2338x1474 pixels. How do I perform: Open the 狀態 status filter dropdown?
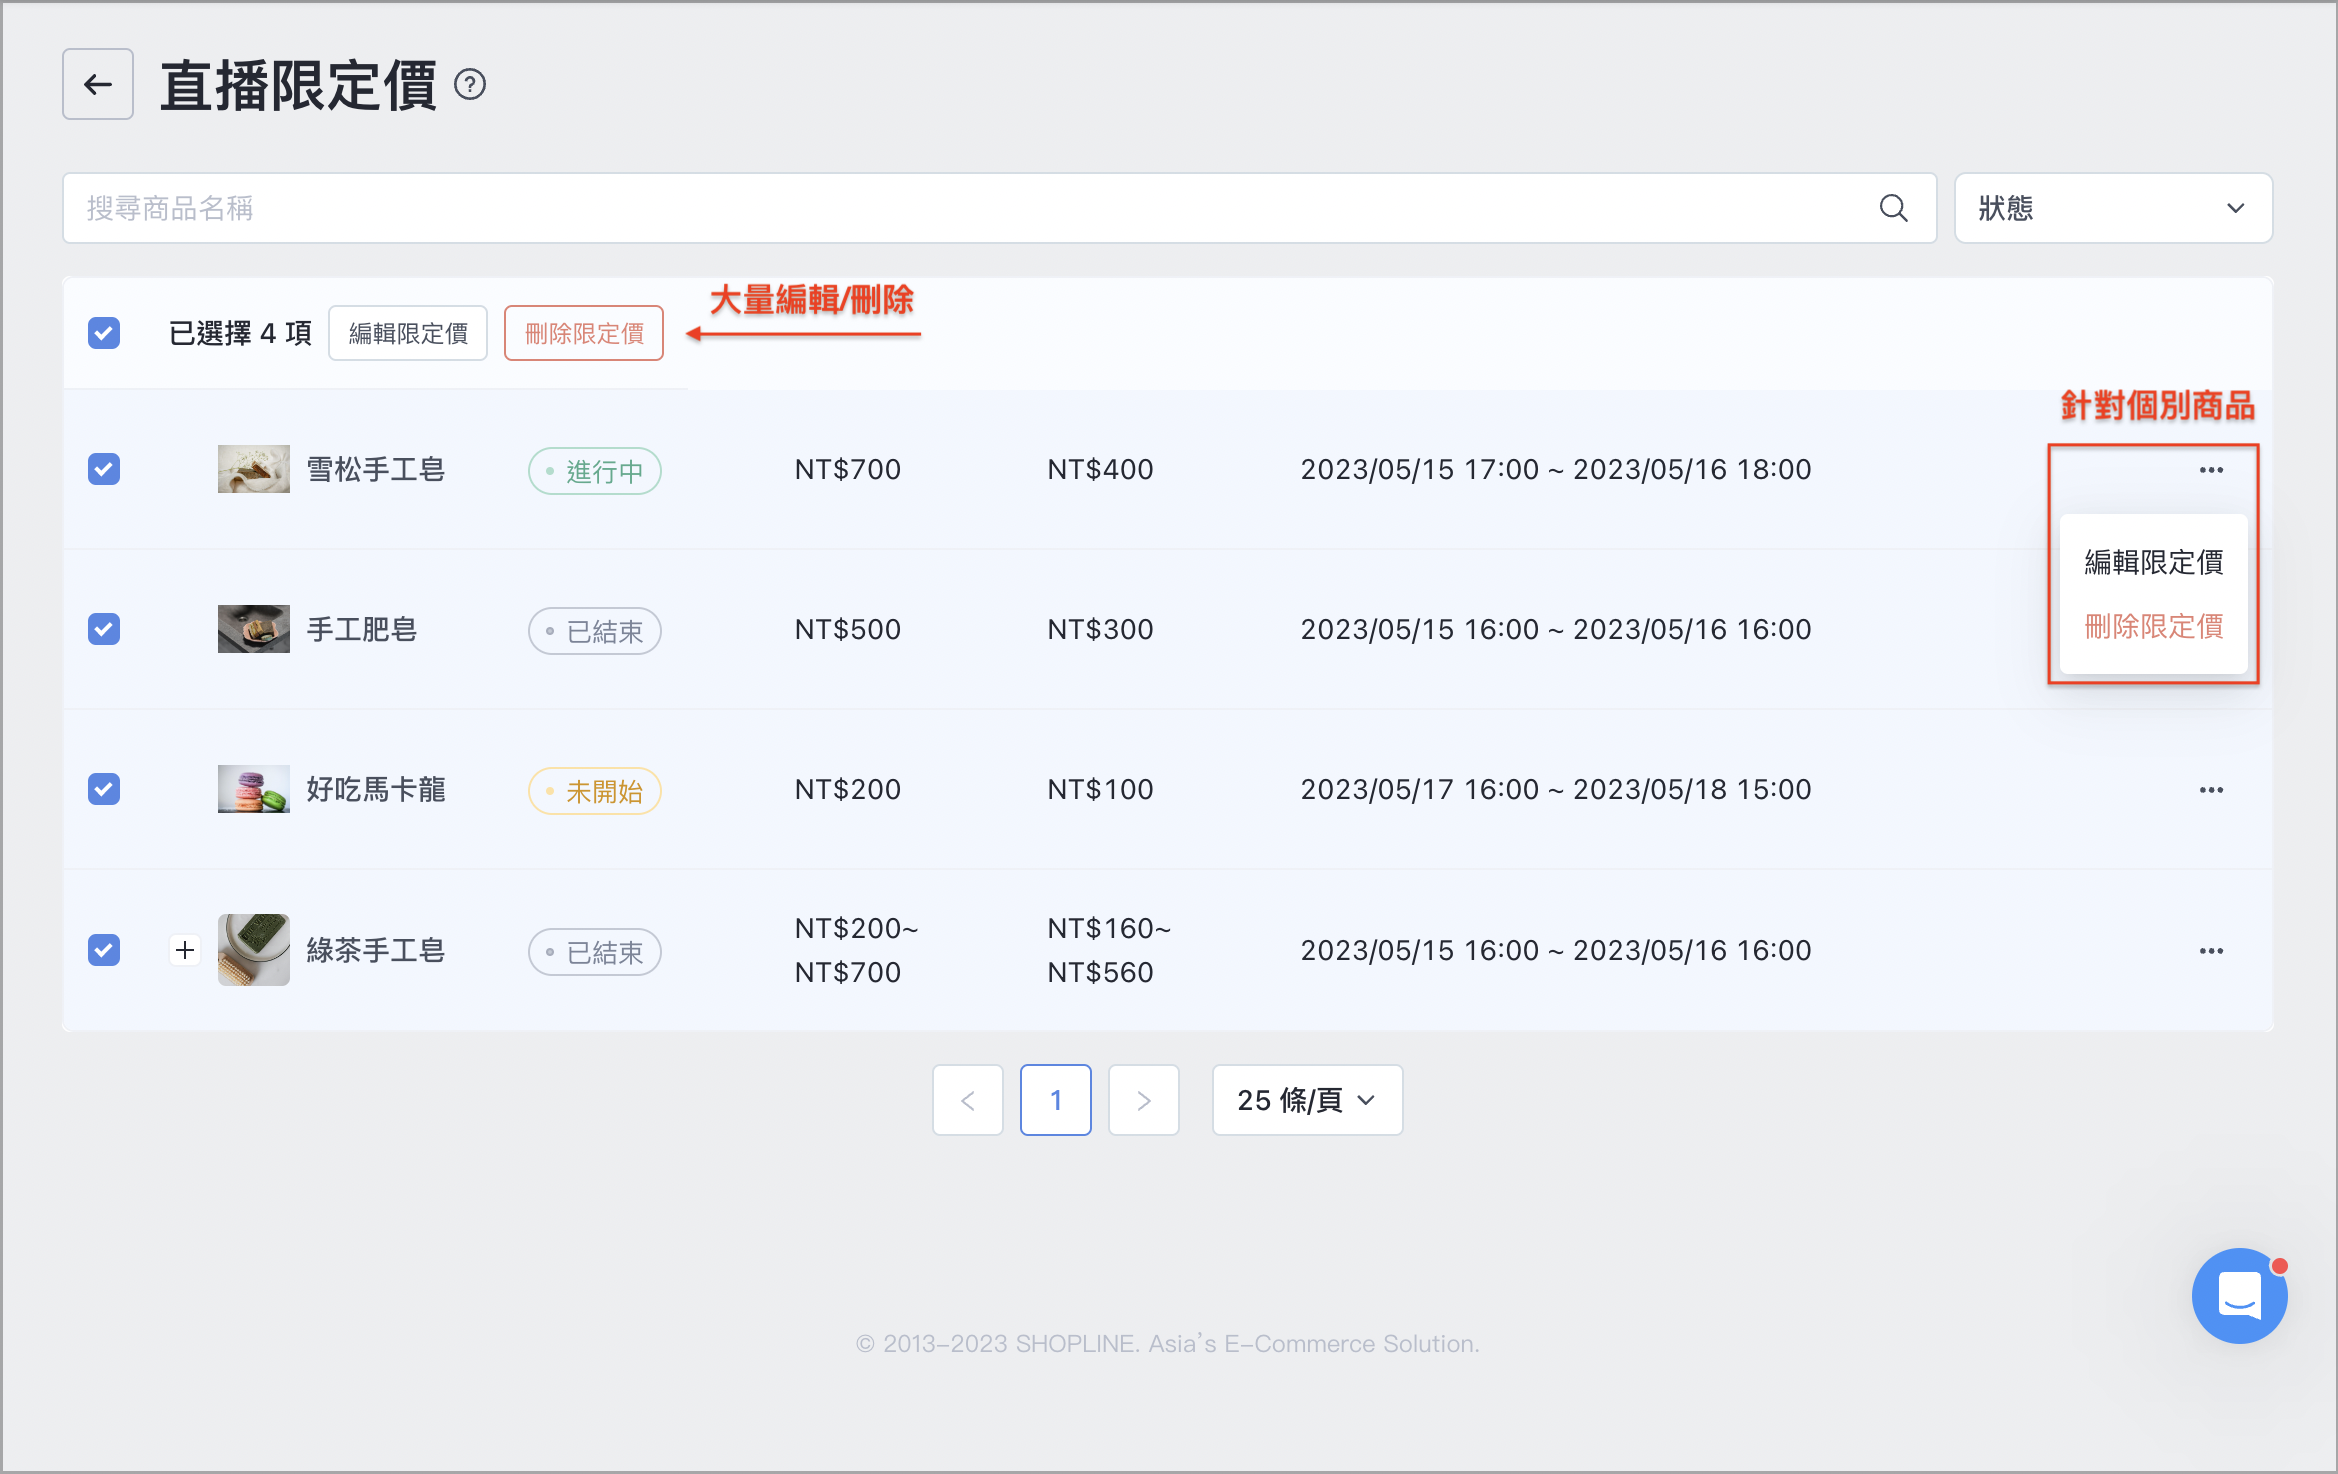coord(2113,208)
